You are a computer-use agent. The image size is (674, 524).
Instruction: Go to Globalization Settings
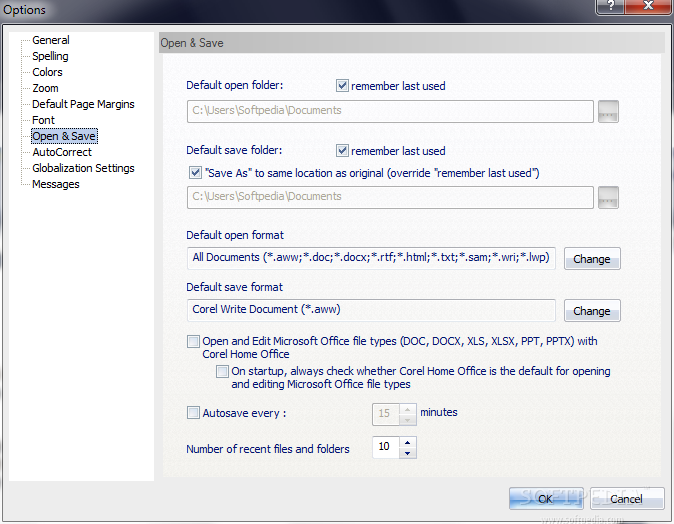[83, 168]
